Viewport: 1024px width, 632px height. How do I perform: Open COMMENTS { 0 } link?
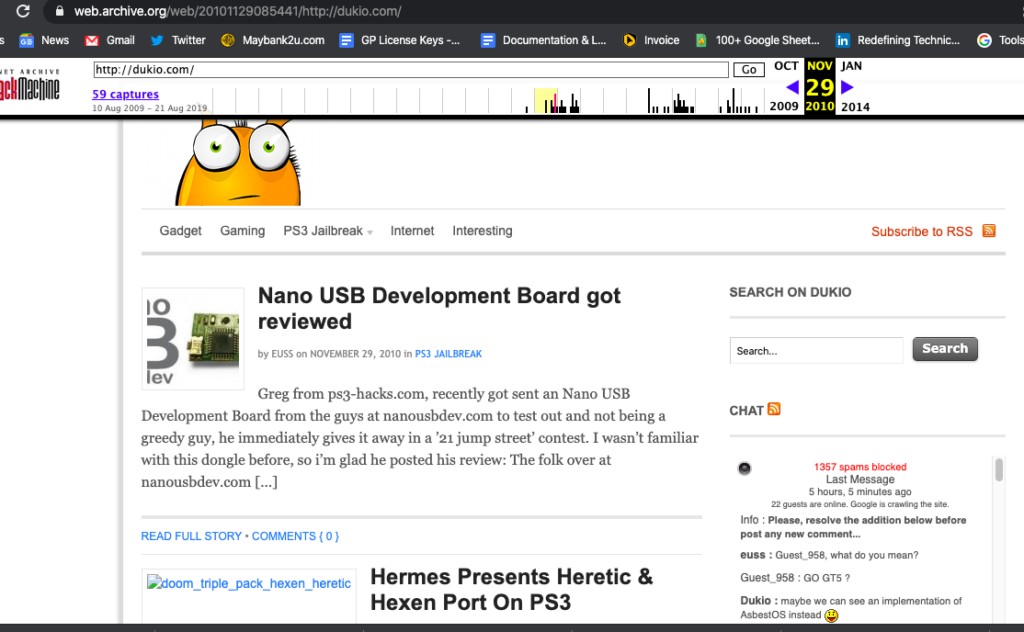[x=295, y=536]
